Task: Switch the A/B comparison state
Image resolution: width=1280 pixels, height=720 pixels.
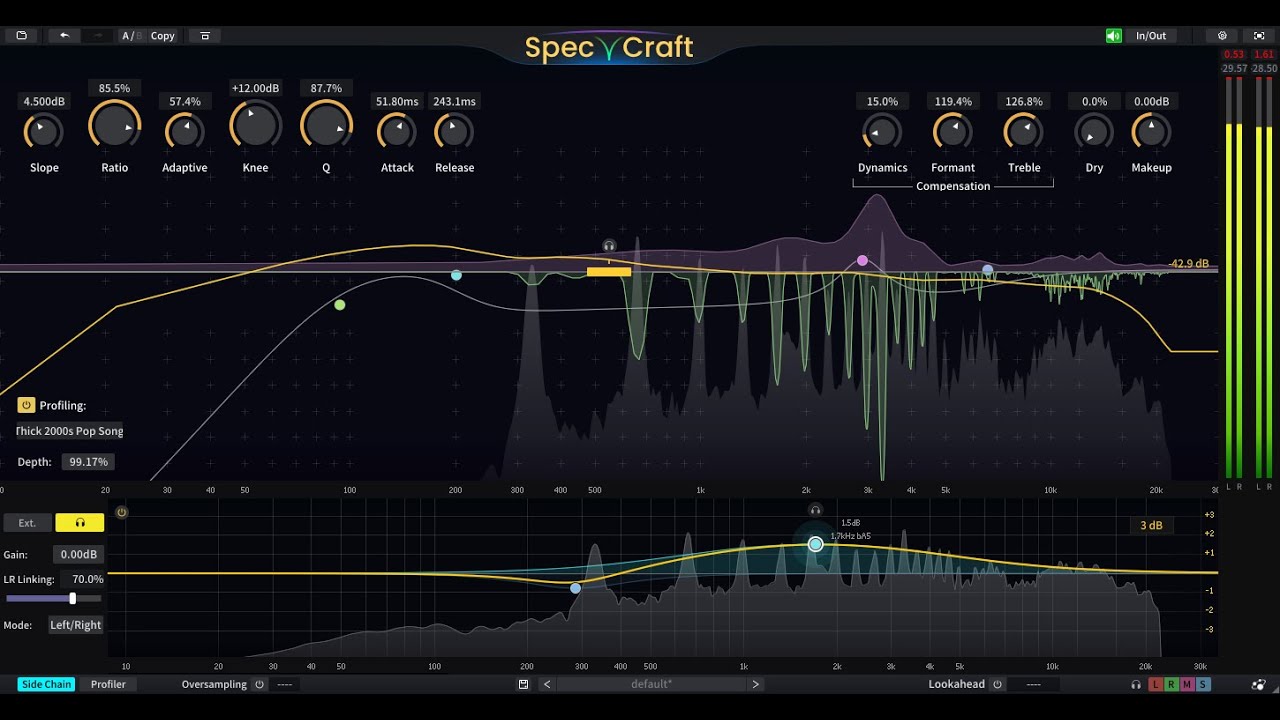Action: tap(132, 35)
